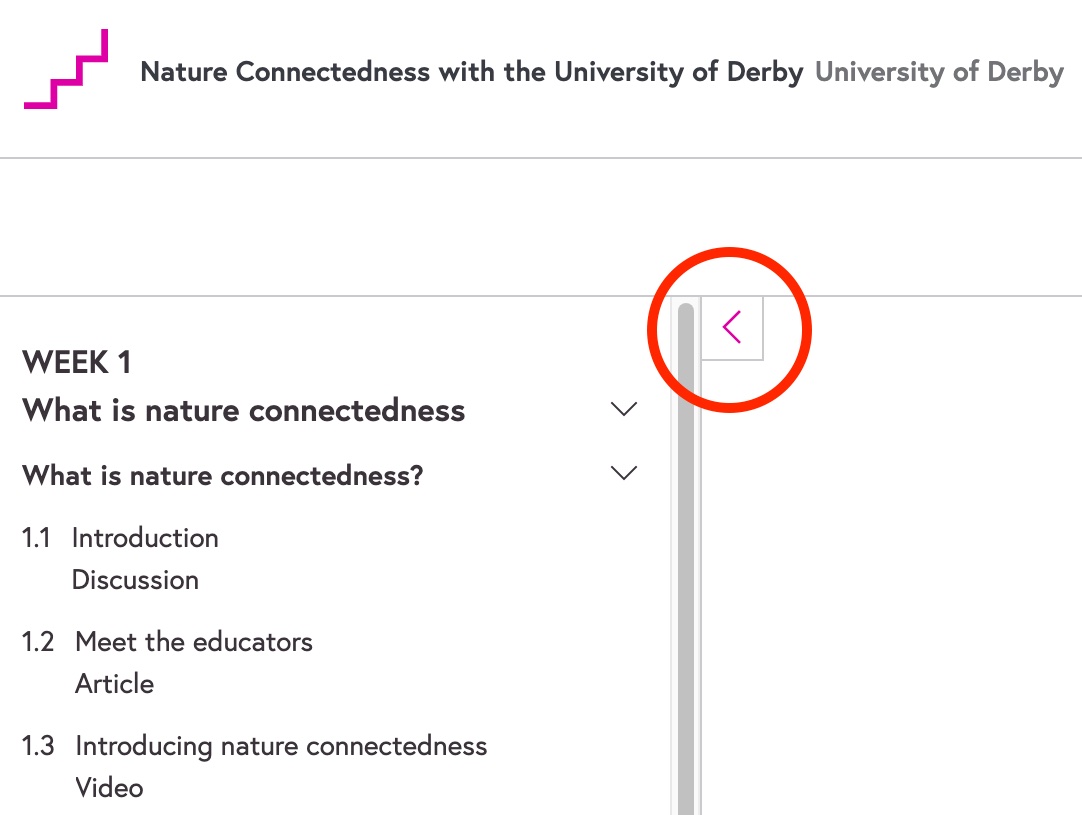
Task: Click the grey University of Derby link
Action: pyautogui.click(x=939, y=73)
